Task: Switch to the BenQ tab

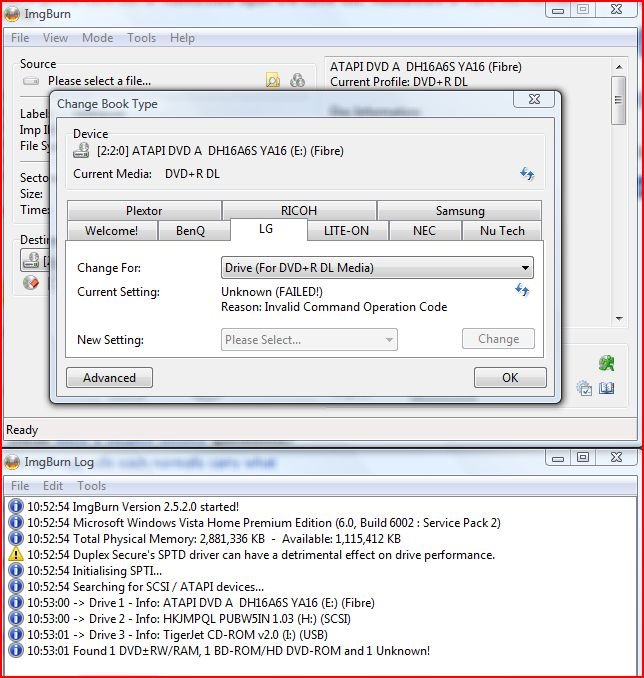Action: [x=194, y=230]
